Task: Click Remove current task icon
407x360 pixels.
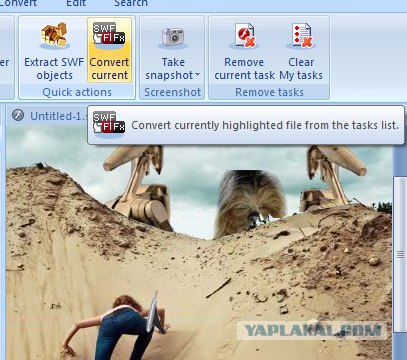Action: pyautogui.click(x=244, y=35)
